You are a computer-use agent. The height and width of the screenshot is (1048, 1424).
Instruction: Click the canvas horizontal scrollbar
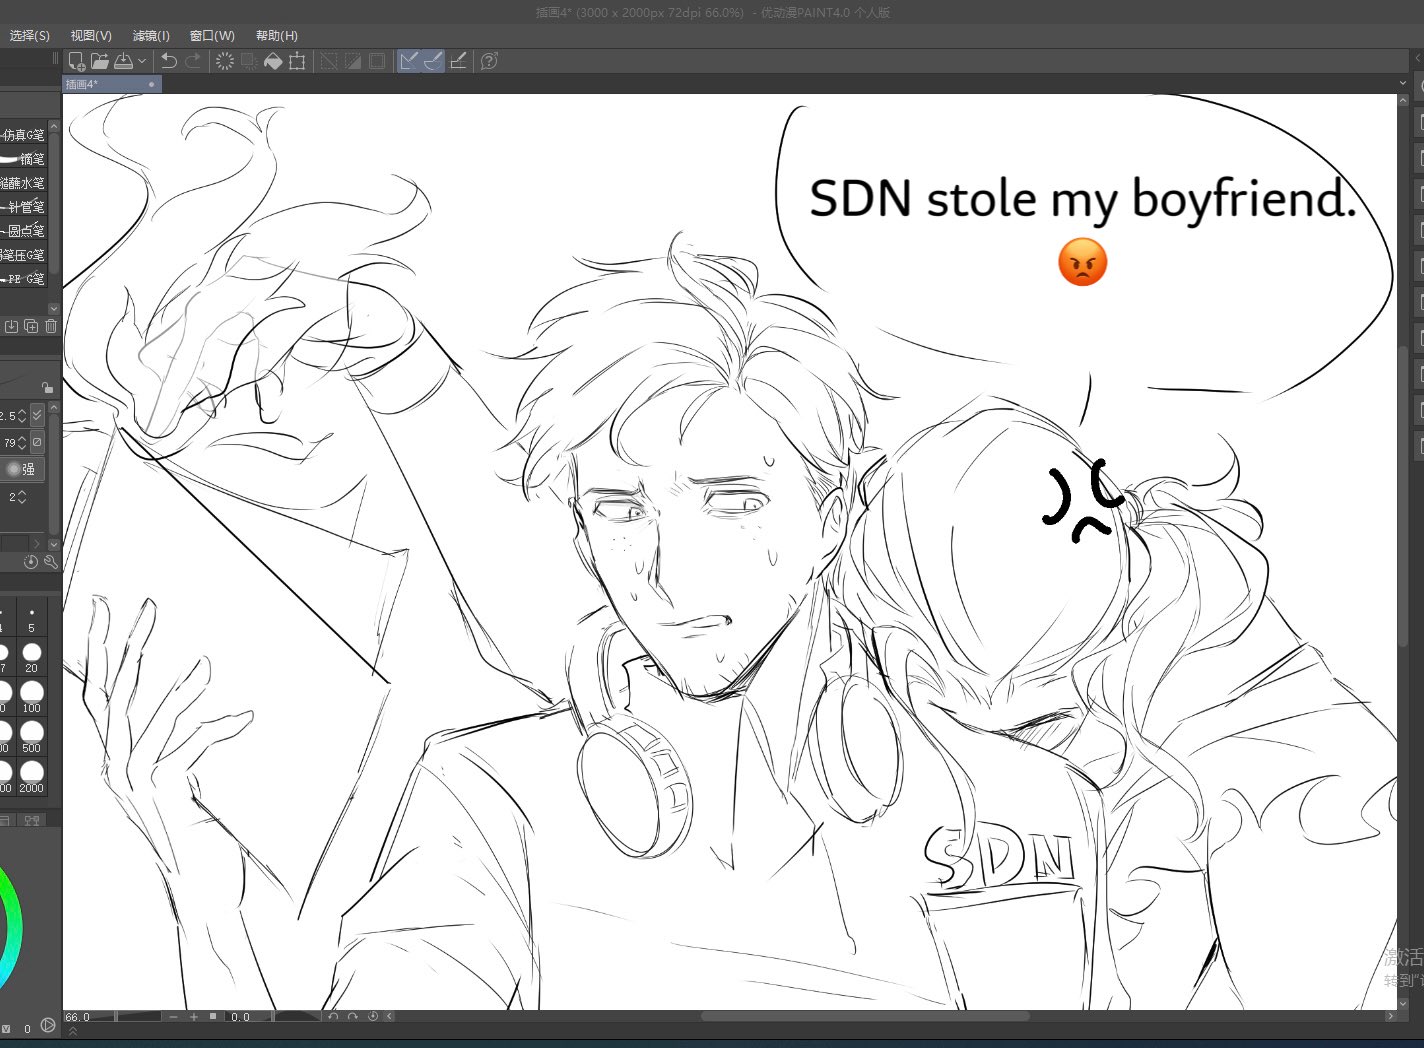coord(865,1017)
